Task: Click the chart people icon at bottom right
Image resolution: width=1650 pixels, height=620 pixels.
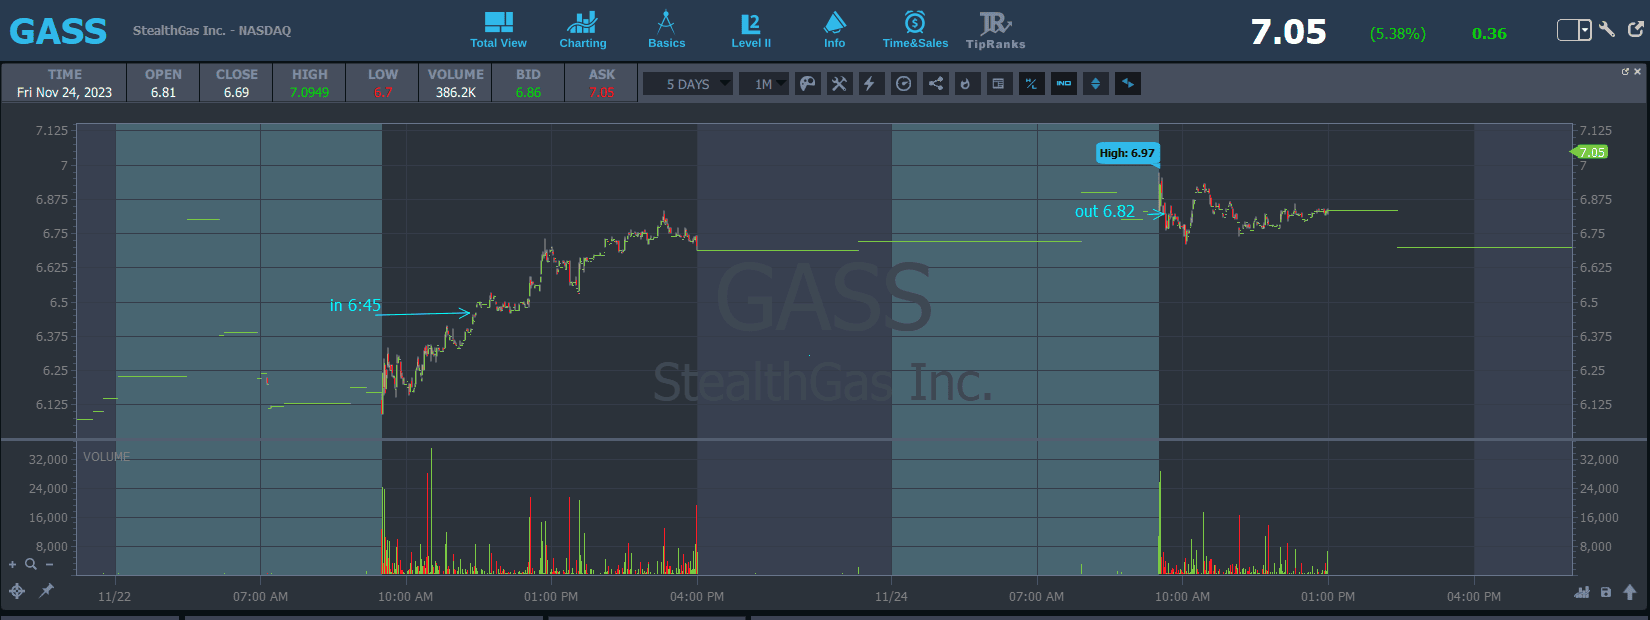Action: (x=1582, y=592)
